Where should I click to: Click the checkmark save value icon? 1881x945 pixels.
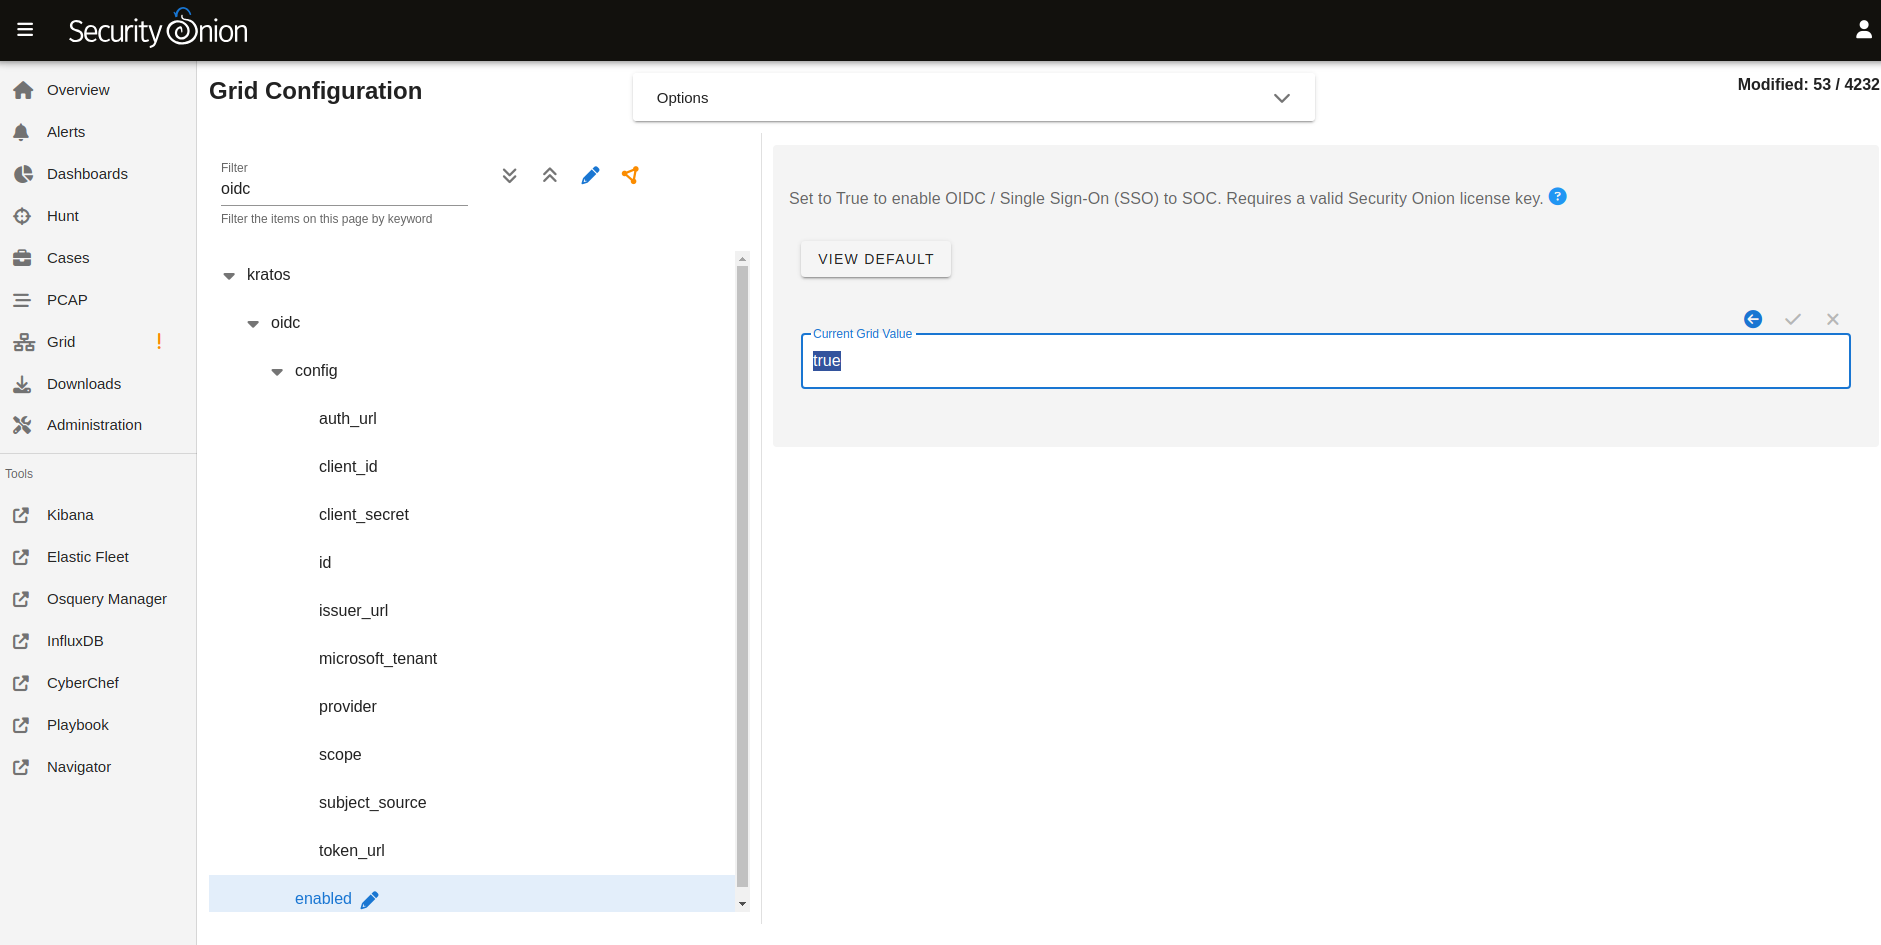[x=1792, y=319]
